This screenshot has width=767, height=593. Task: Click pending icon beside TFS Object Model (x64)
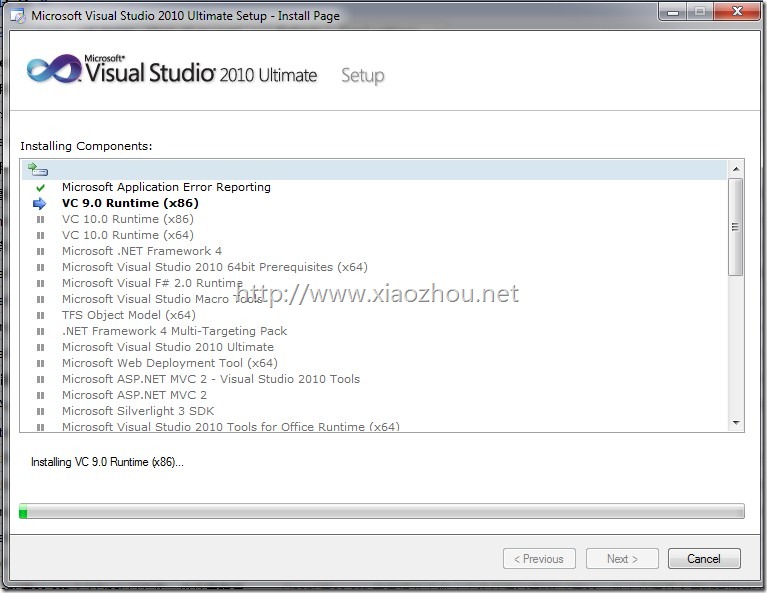[x=41, y=316]
